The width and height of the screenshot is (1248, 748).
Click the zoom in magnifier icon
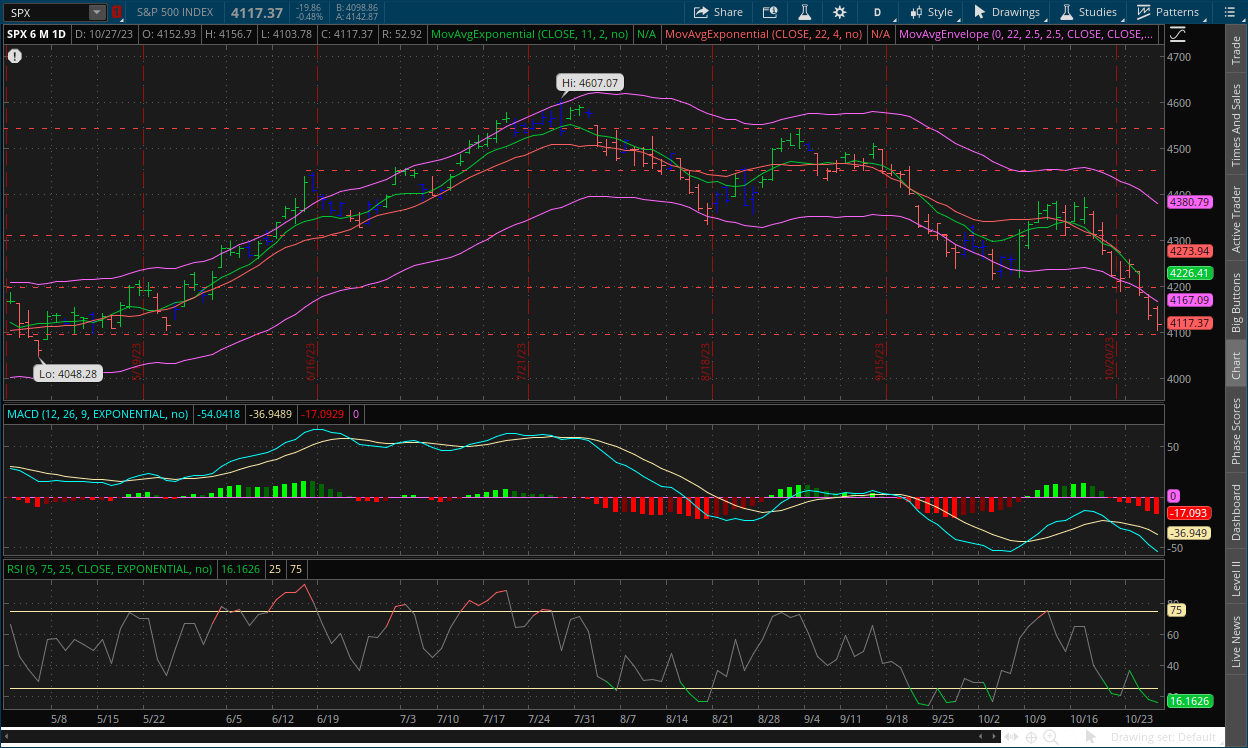point(1051,738)
